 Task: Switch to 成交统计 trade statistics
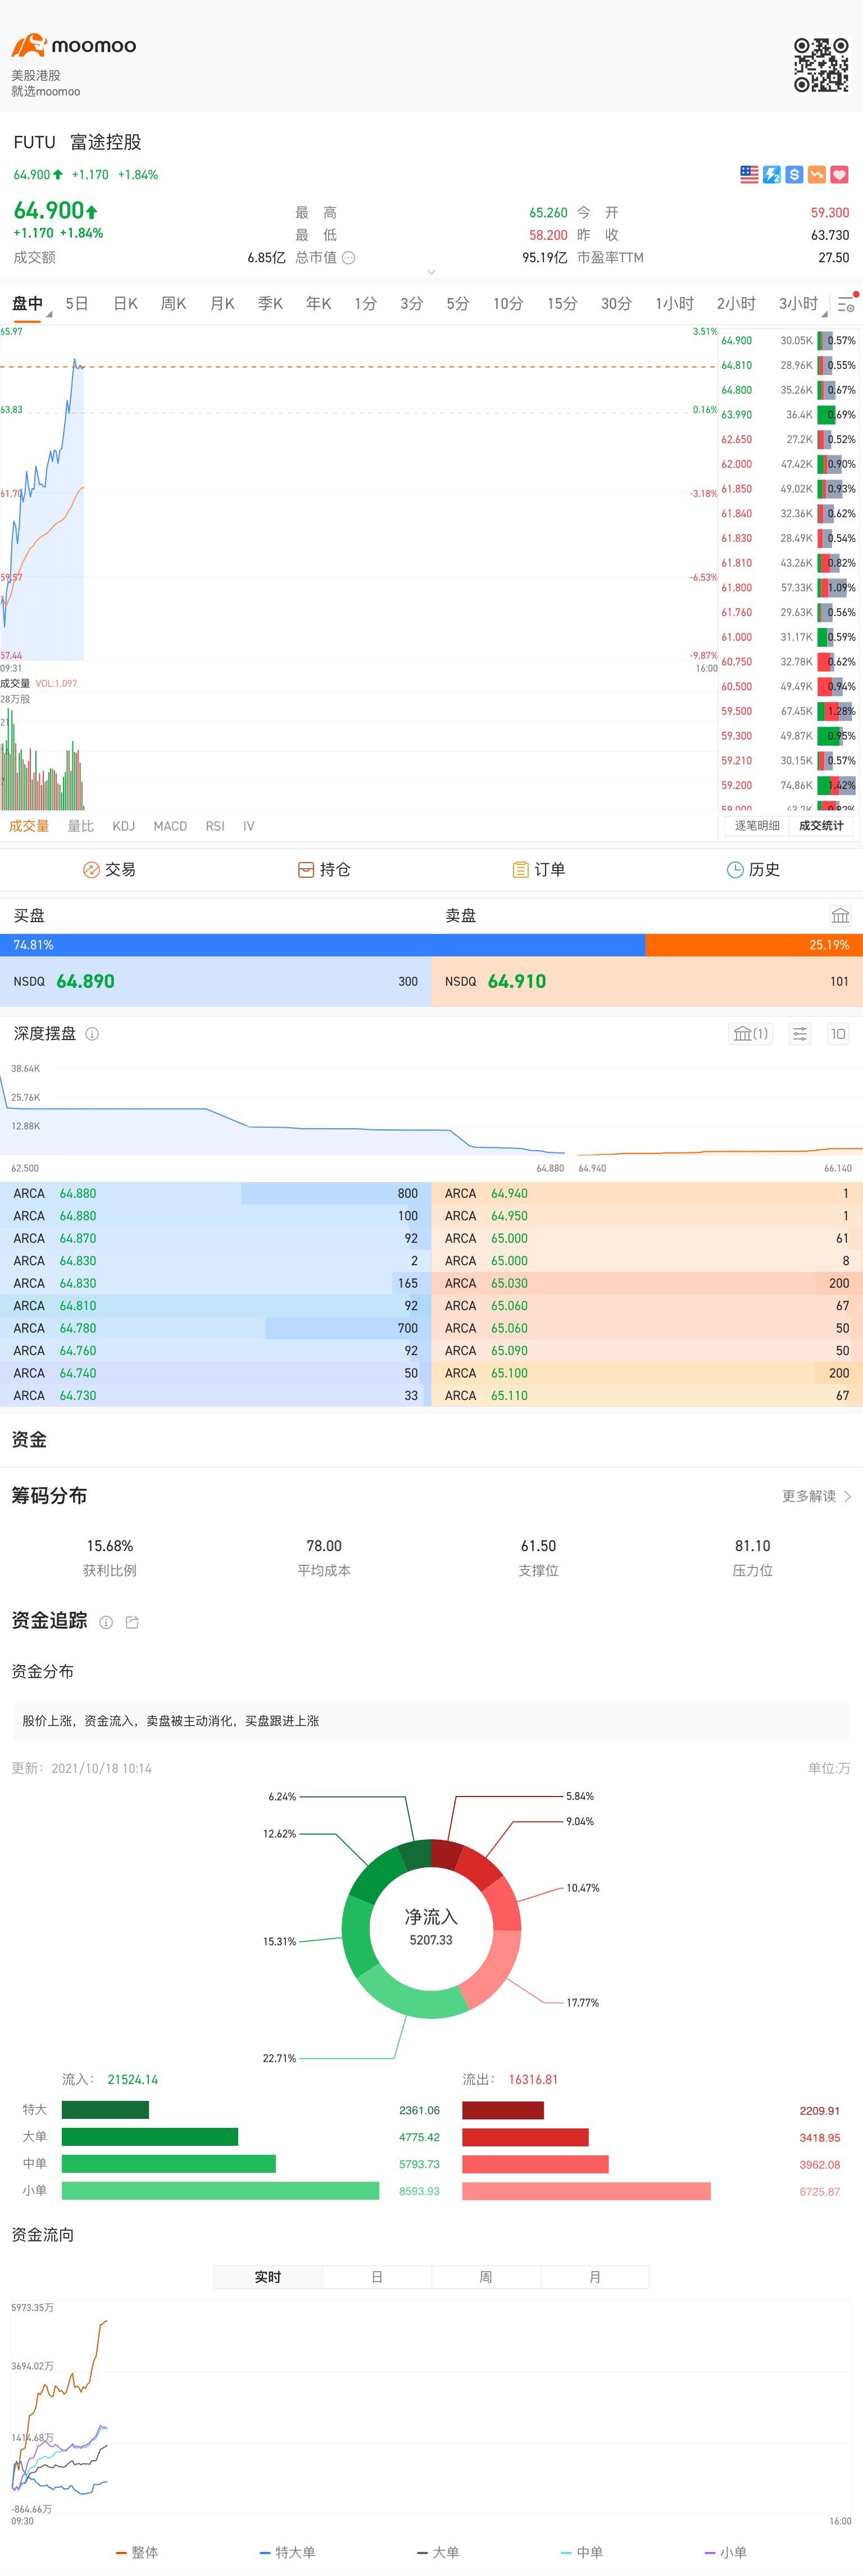(821, 825)
